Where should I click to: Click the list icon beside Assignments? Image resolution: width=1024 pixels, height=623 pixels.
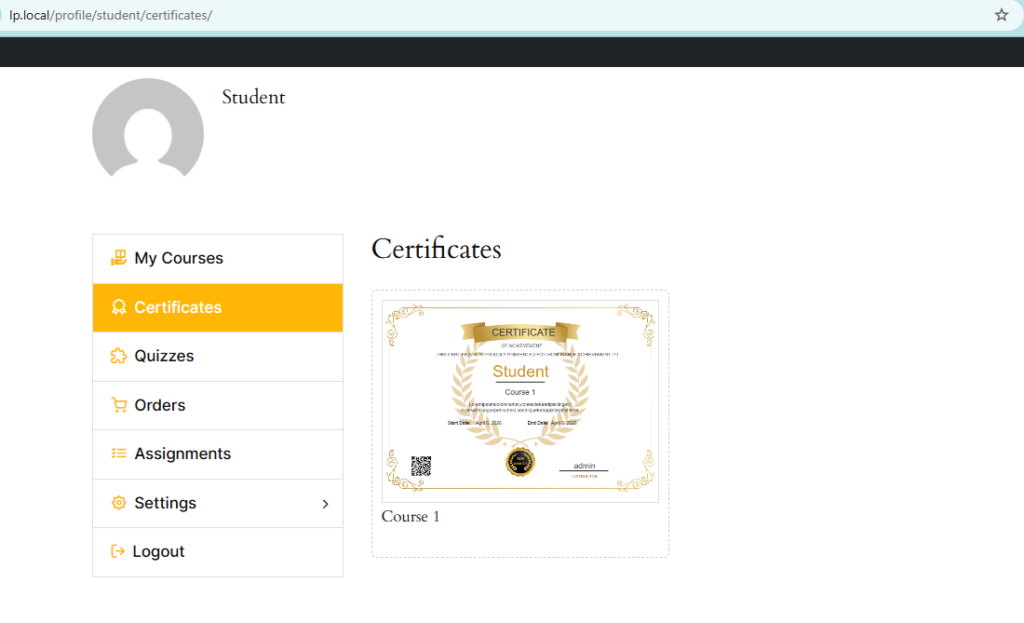click(x=119, y=454)
